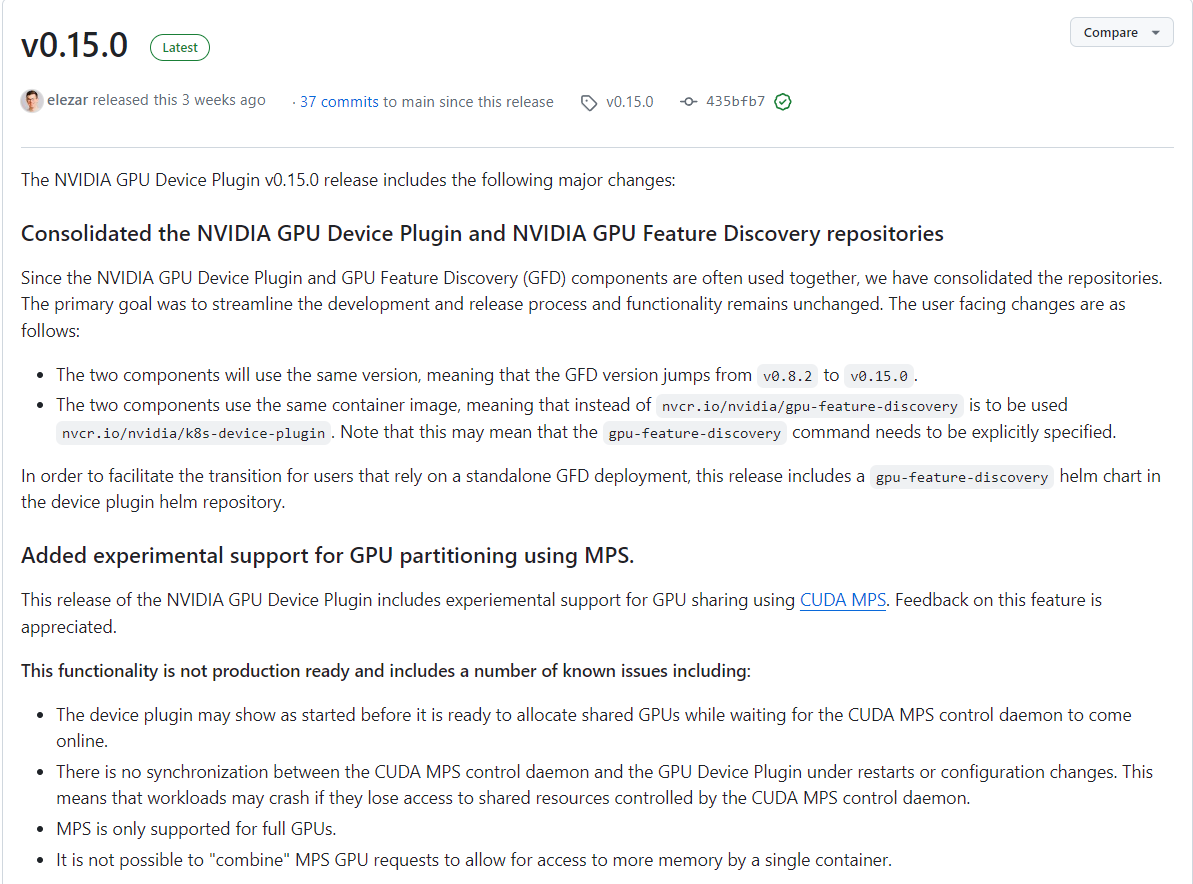Select the v0.15.0 inline code in bullet
This screenshot has width=1193, height=884.
pyautogui.click(x=879, y=376)
